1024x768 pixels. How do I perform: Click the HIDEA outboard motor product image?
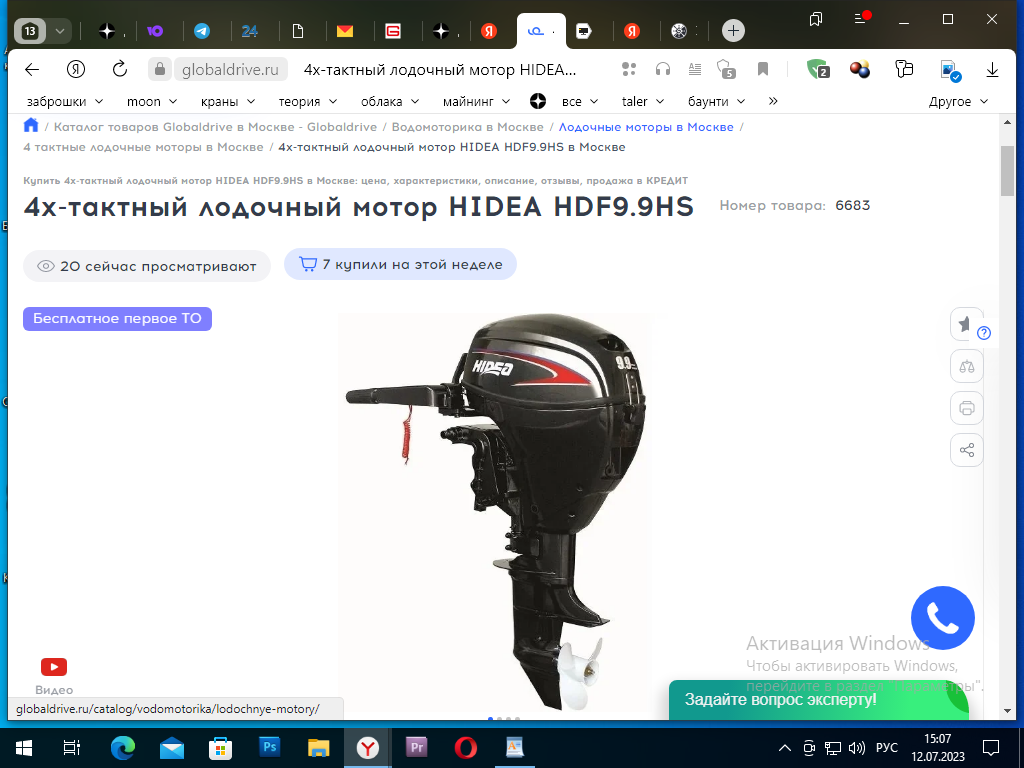point(494,513)
